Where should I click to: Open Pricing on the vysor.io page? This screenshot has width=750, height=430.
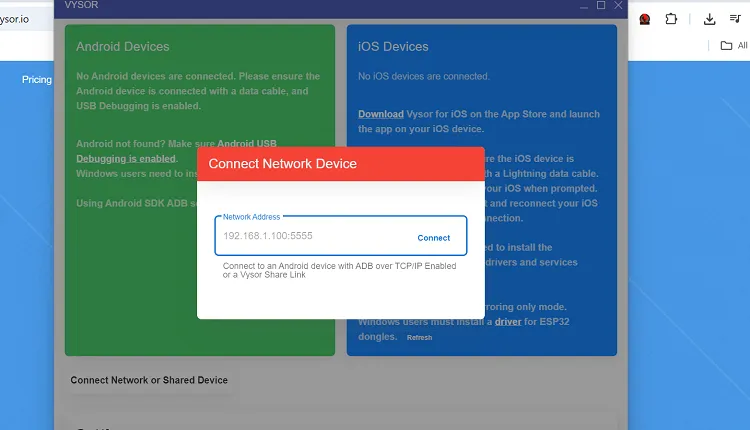pos(37,80)
